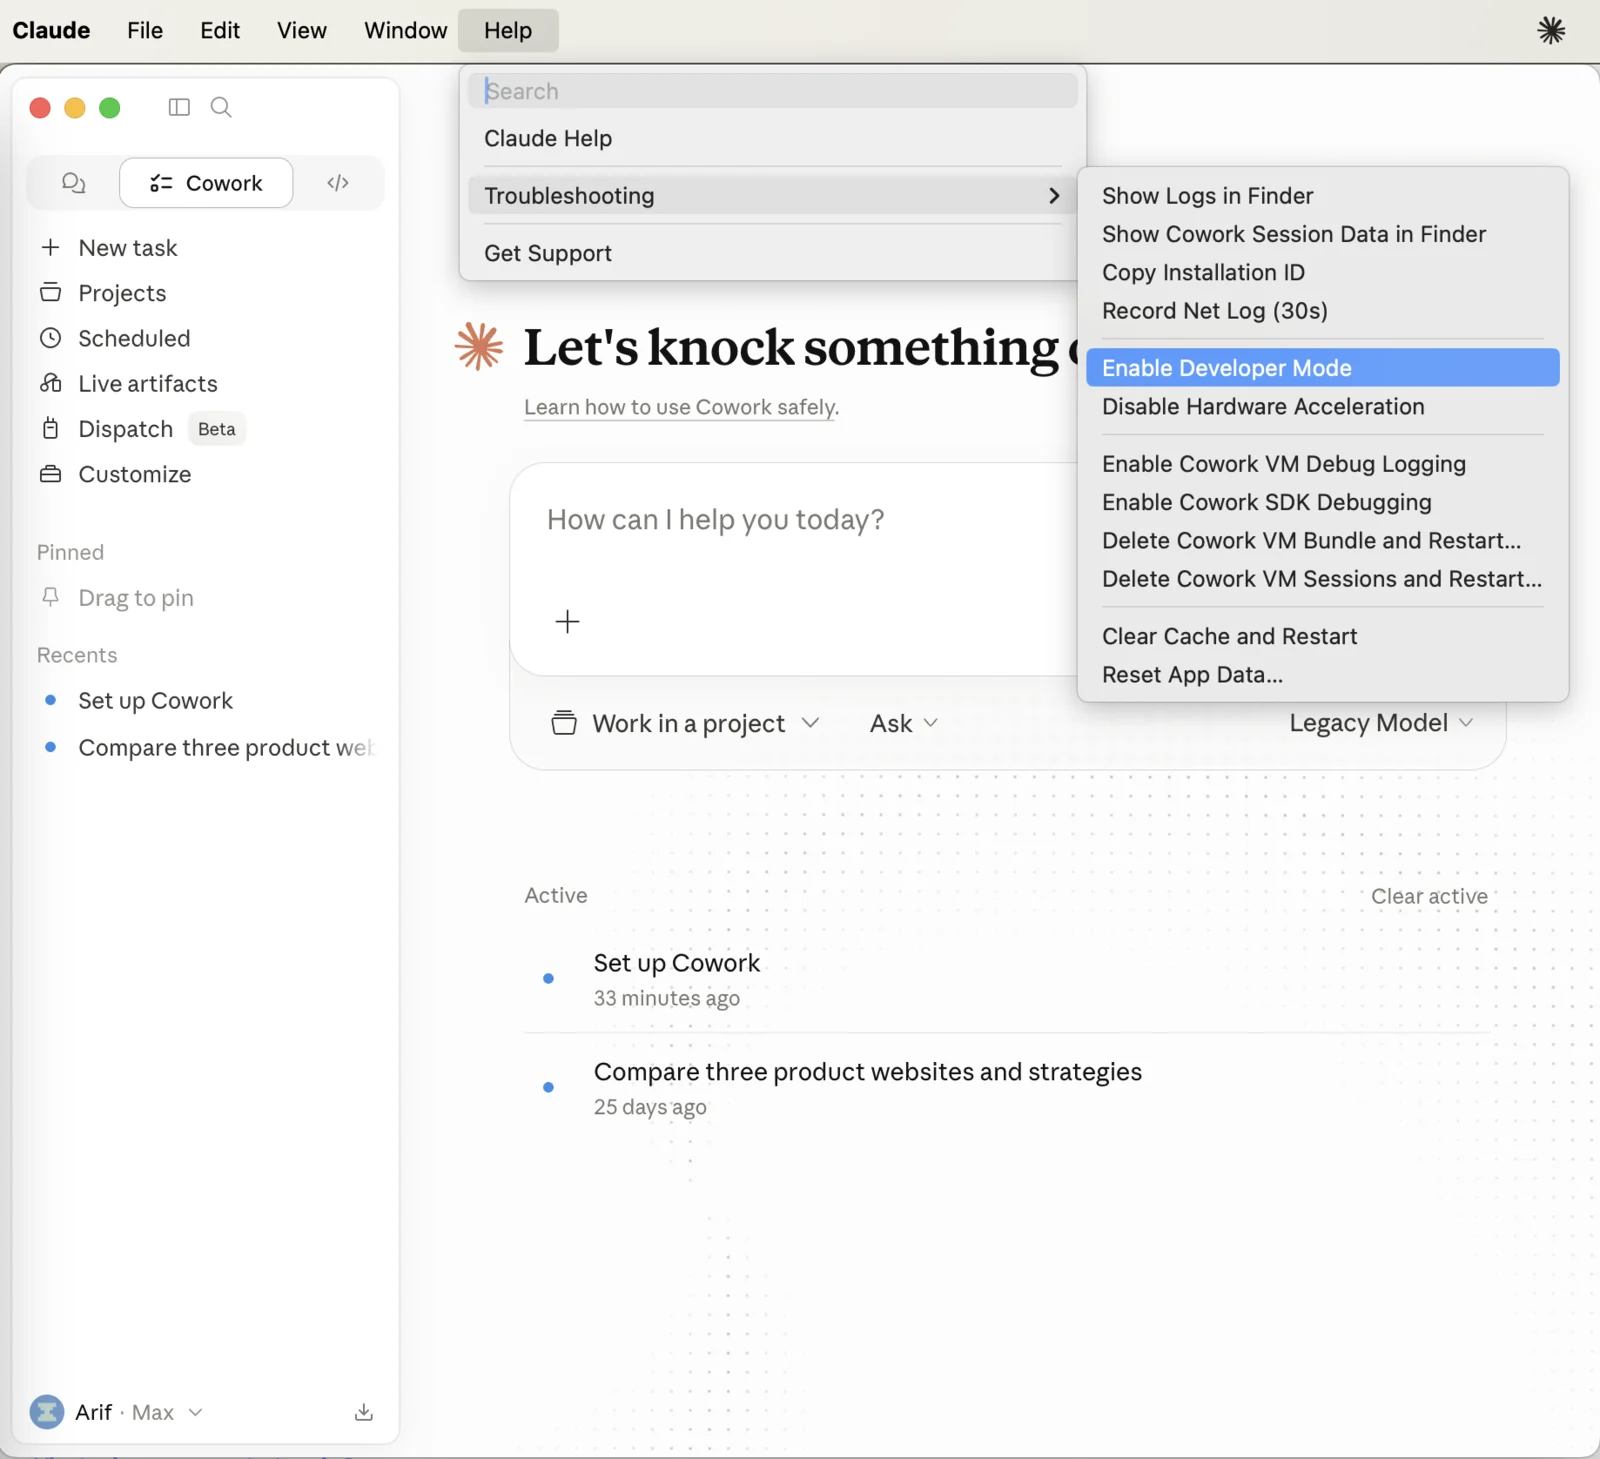Screen dimensions: 1600x1459
Task: Open the View menu
Action: click(302, 30)
